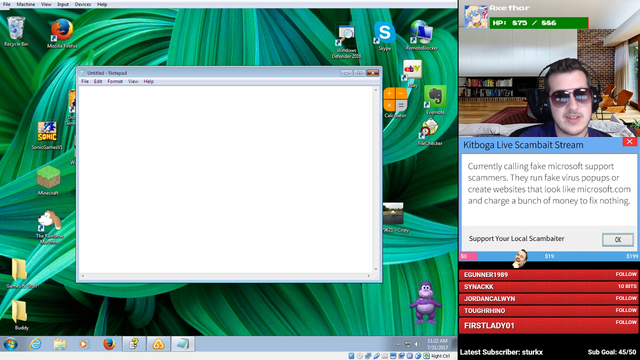Click the donation goal progress bar
The image size is (640, 360).
549,256
